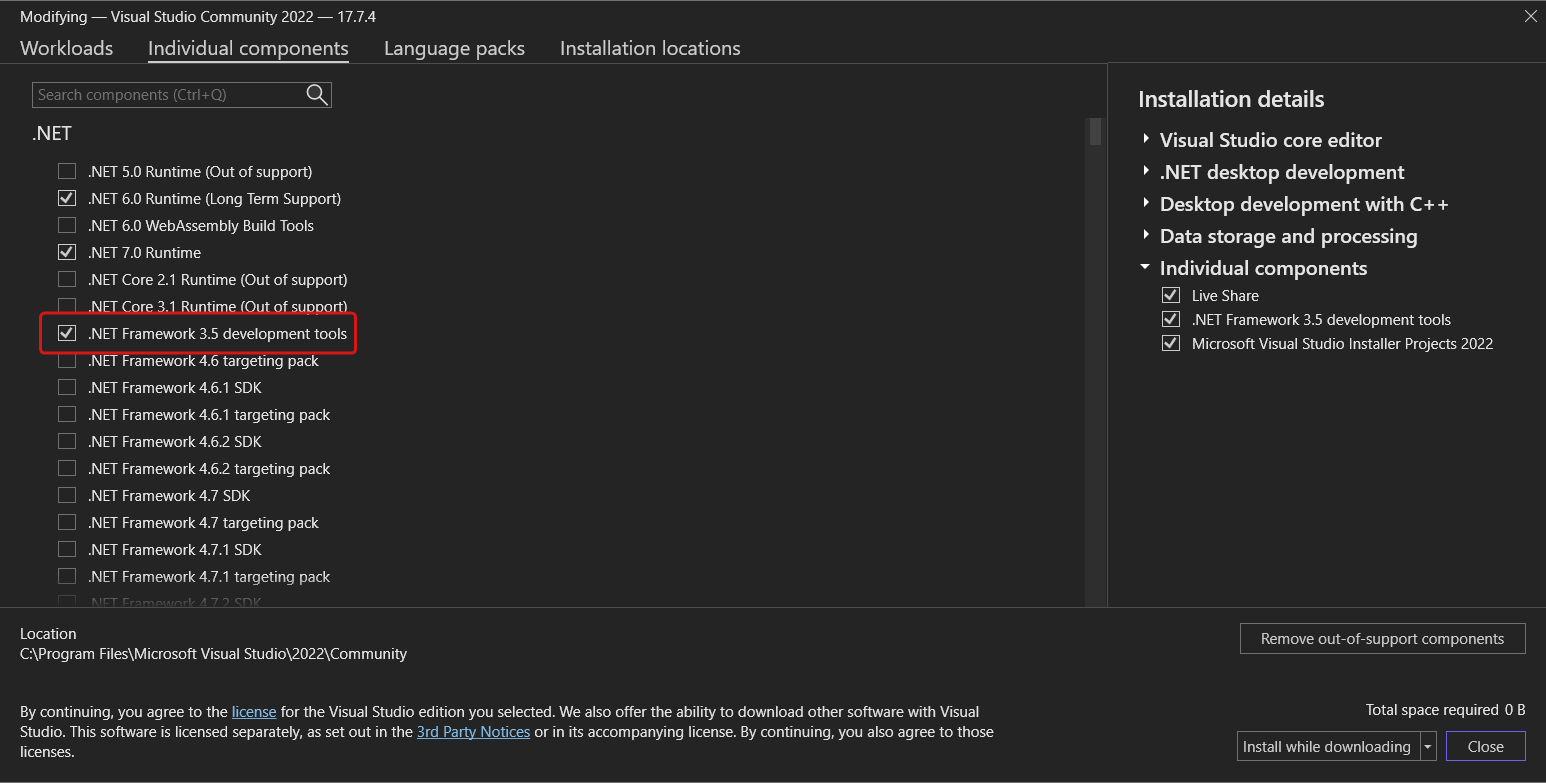Expand .NET desktop development details

click(1146, 172)
